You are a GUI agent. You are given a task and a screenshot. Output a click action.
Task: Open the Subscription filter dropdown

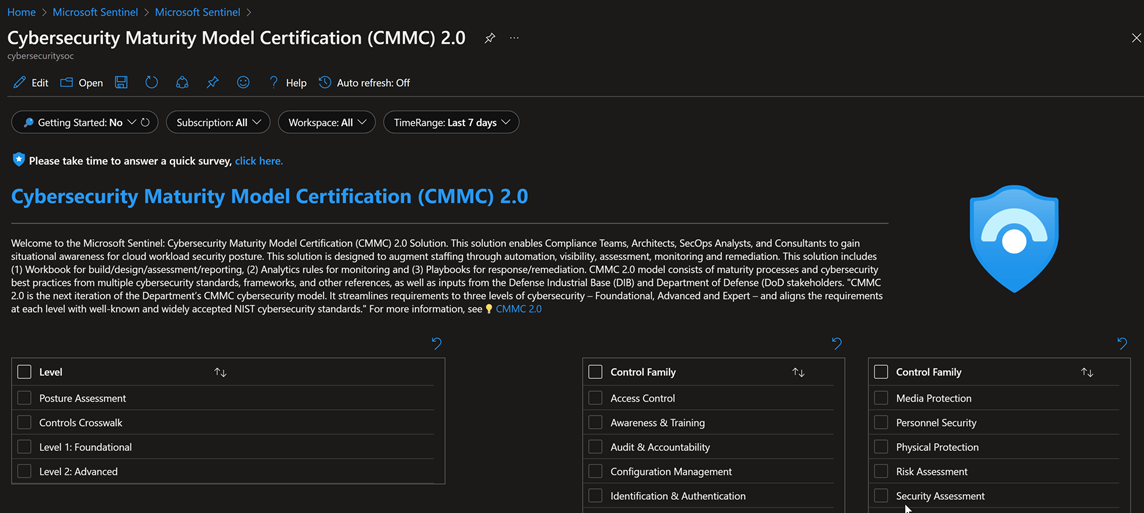tap(217, 123)
